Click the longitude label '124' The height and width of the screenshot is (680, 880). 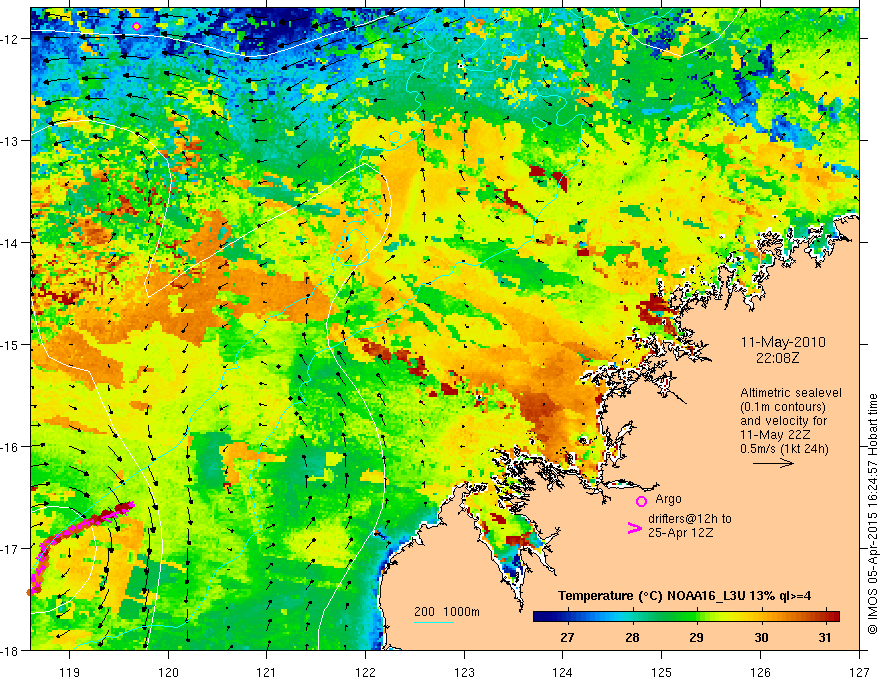coord(563,672)
